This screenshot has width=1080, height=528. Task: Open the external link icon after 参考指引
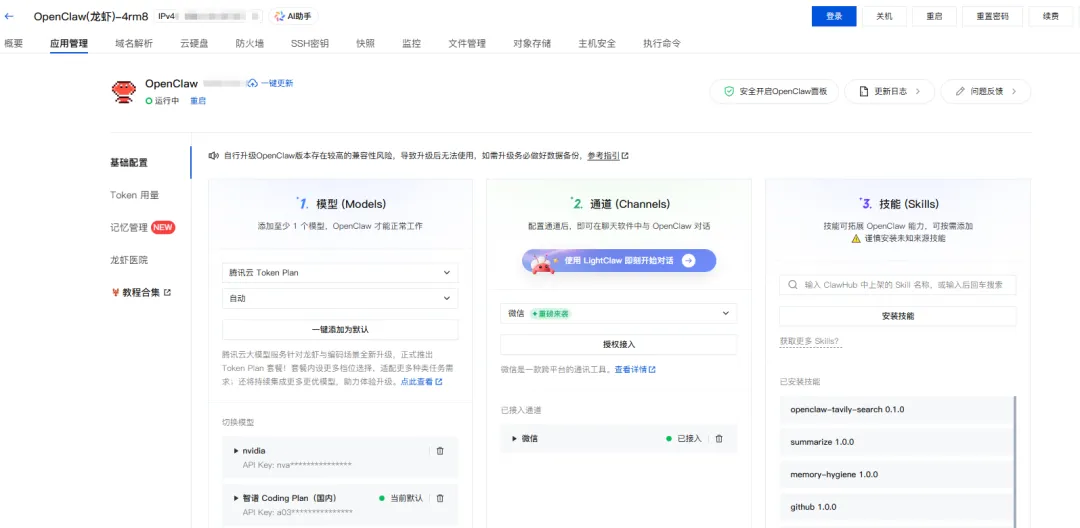625,156
